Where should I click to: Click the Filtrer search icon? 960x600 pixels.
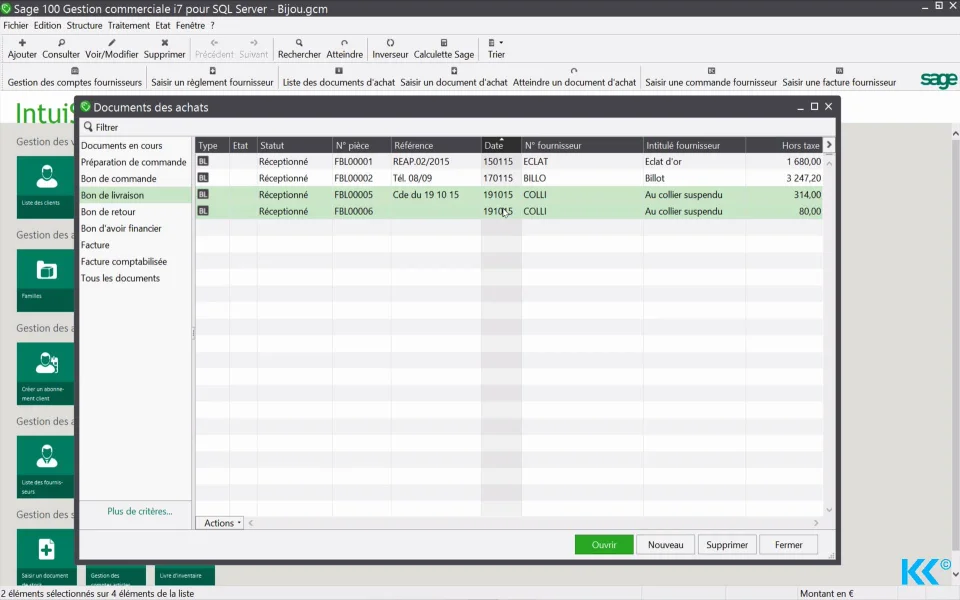tap(88, 127)
